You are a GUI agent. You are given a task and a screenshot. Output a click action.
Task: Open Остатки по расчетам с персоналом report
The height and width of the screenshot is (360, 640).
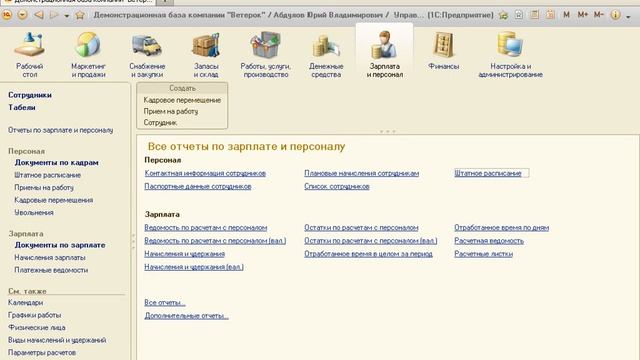tap(361, 228)
